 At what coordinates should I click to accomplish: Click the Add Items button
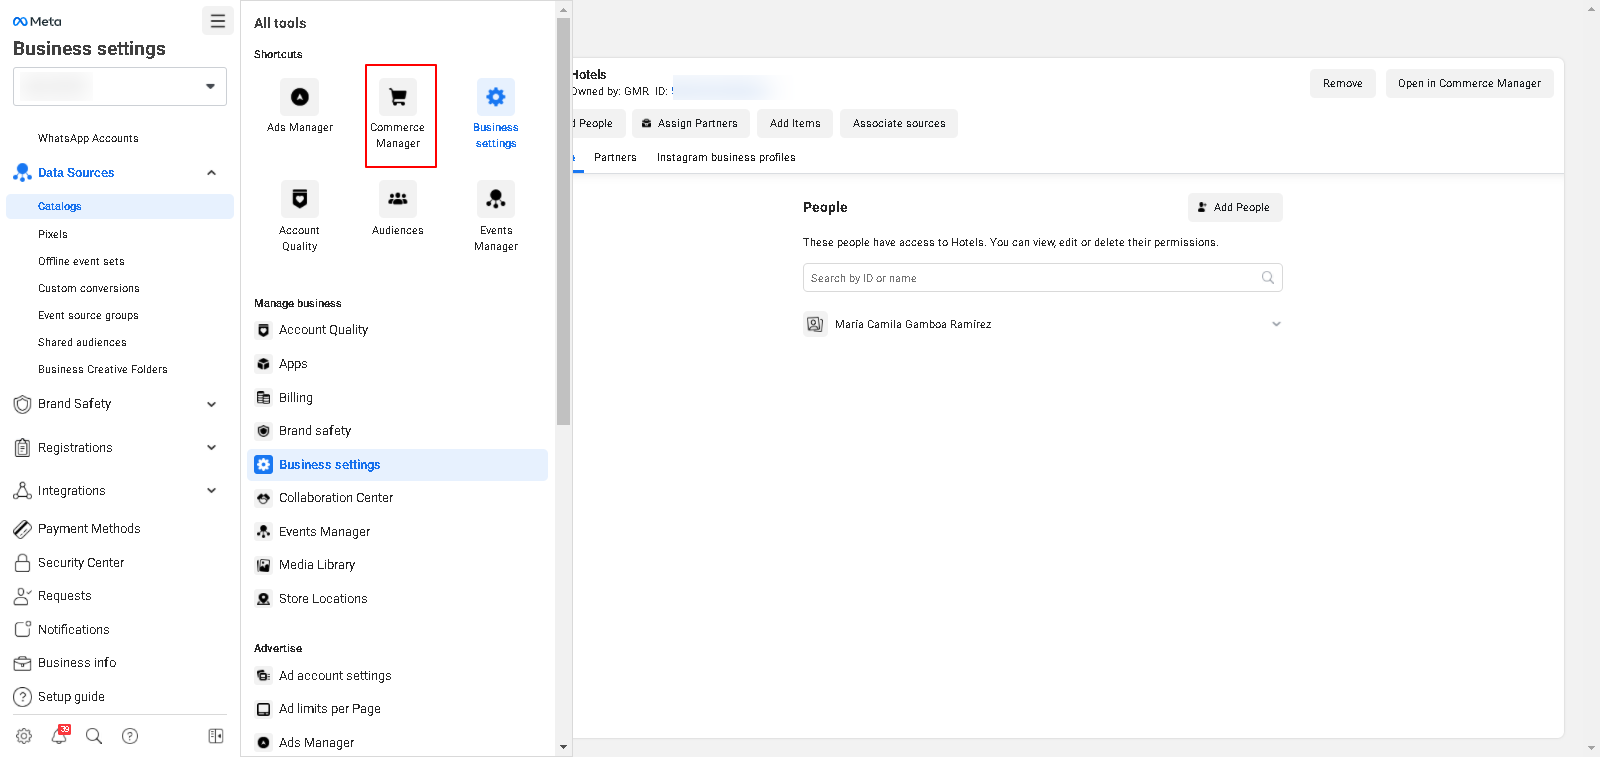coord(795,124)
